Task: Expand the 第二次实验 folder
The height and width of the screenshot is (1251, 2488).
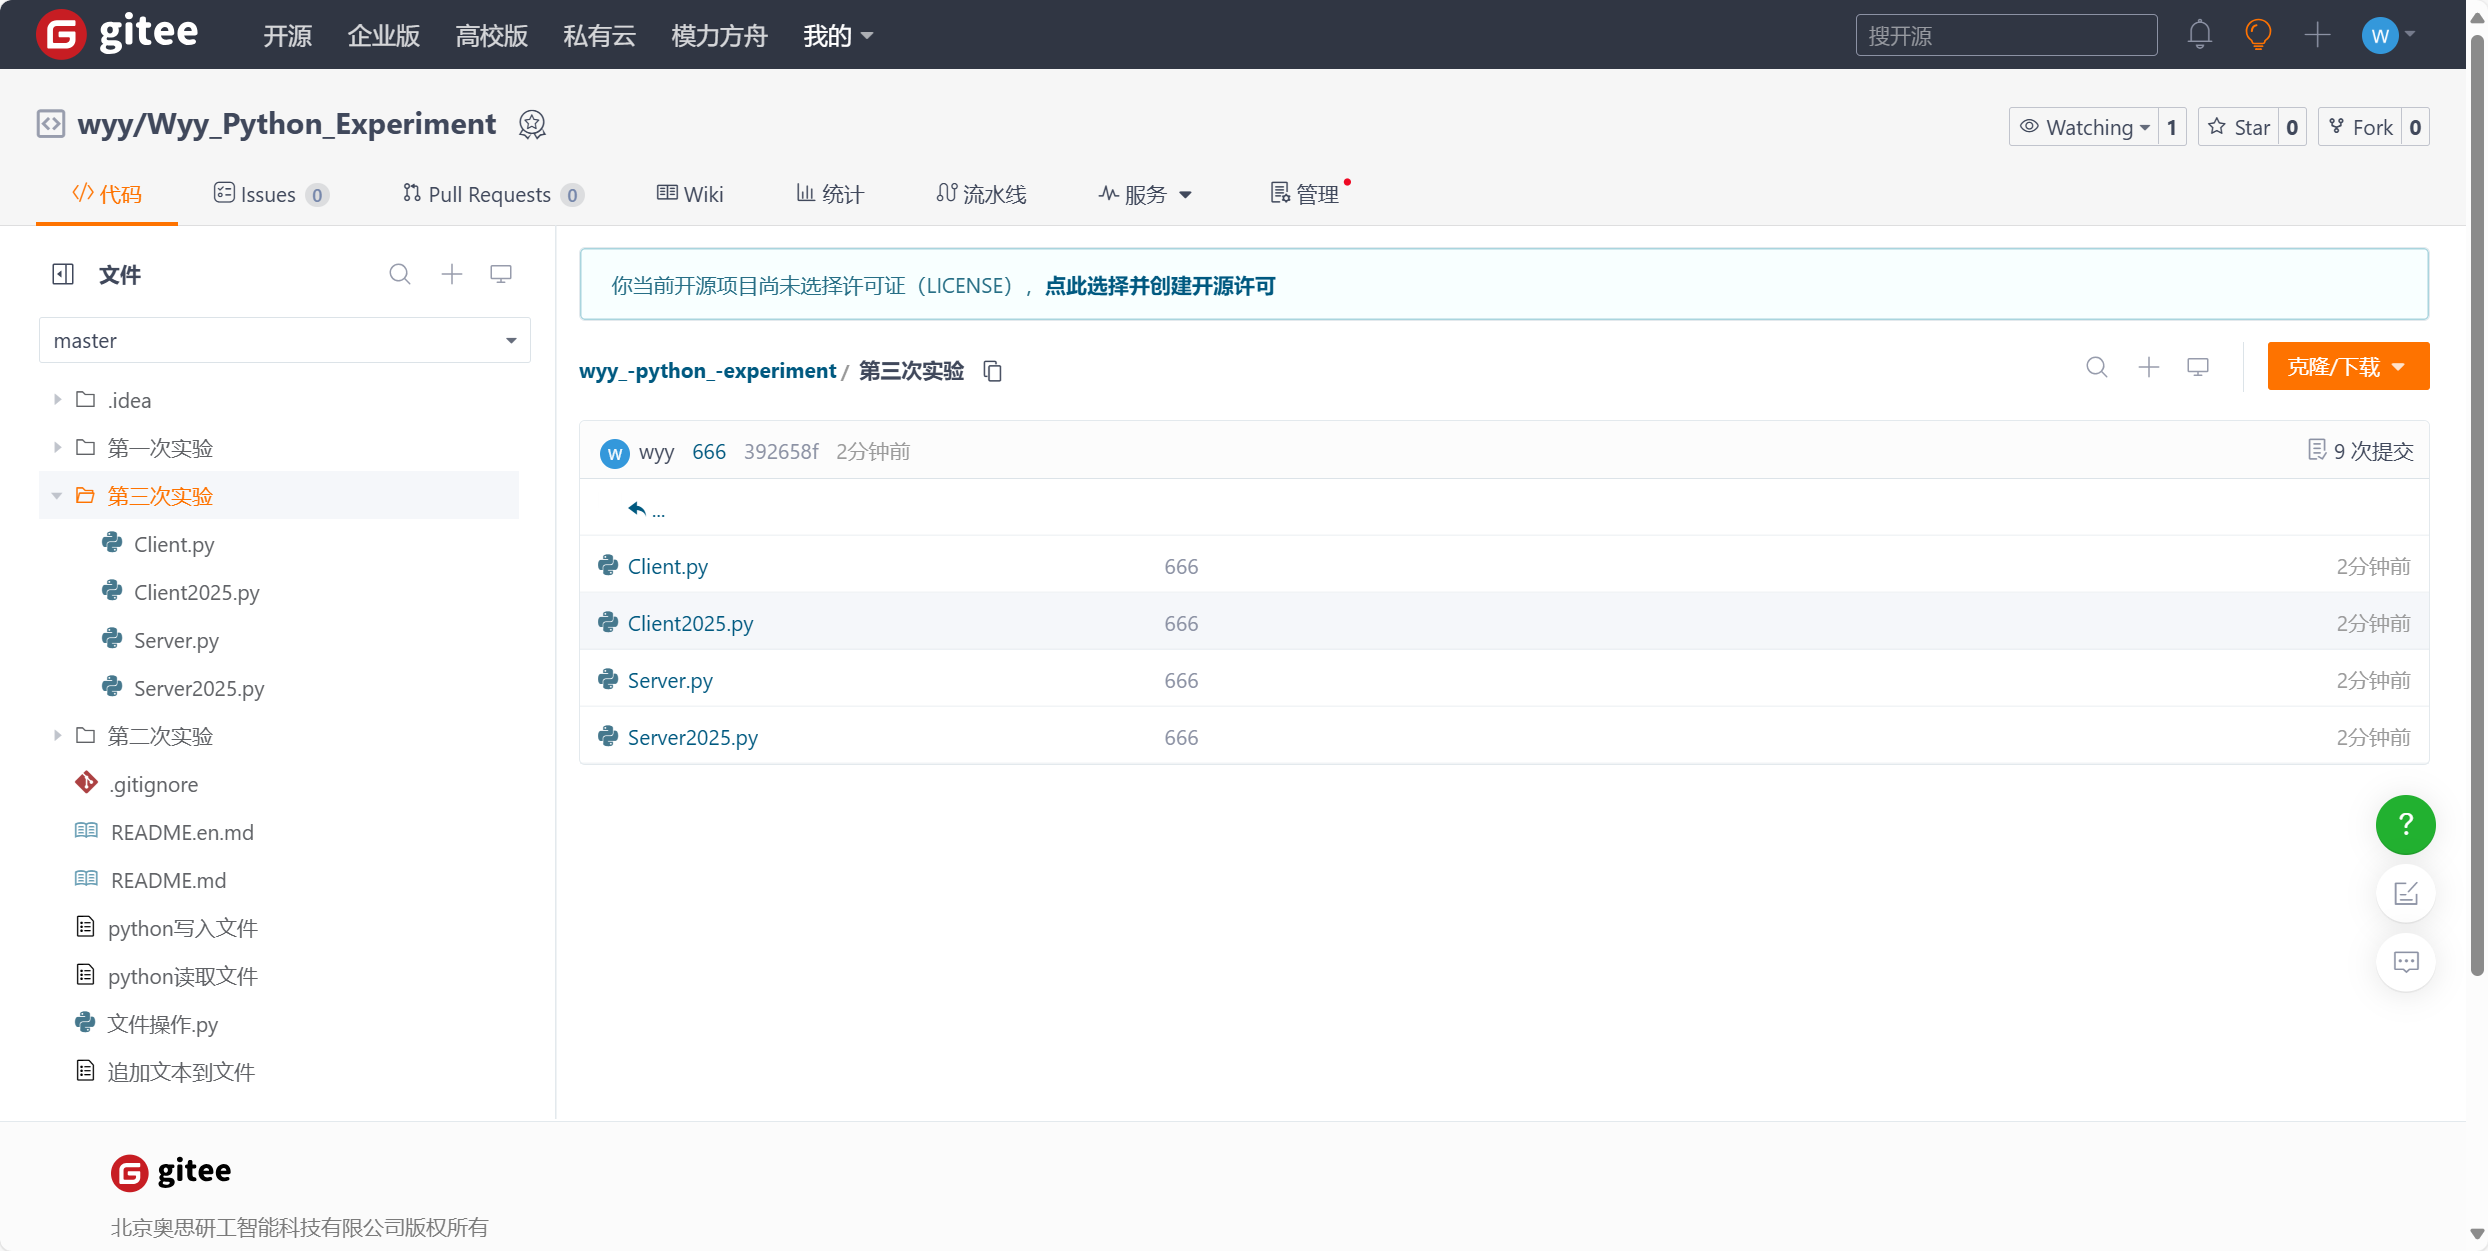Action: [x=57, y=735]
